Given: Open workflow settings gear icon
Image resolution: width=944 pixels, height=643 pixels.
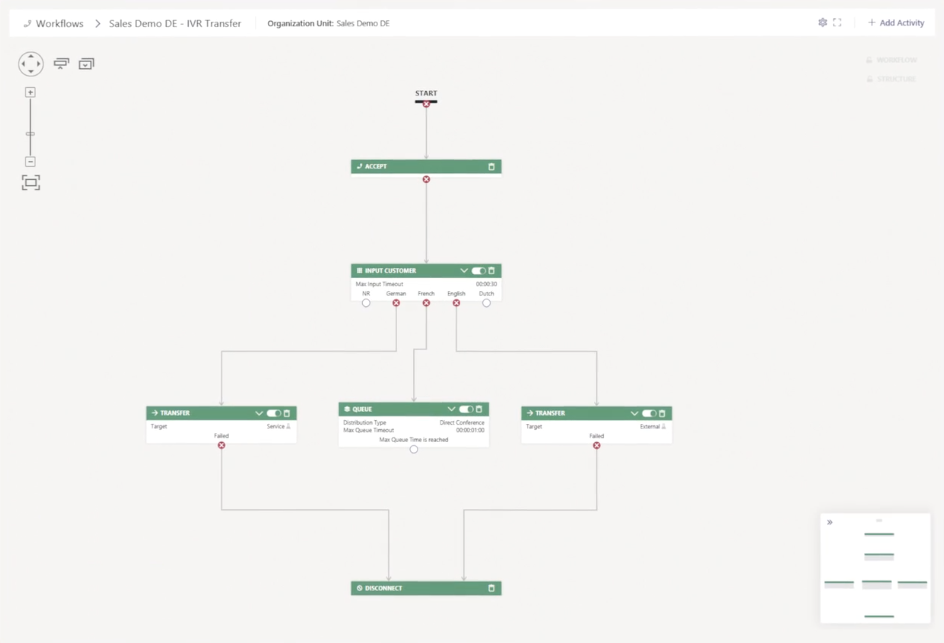Looking at the screenshot, I should (822, 23).
